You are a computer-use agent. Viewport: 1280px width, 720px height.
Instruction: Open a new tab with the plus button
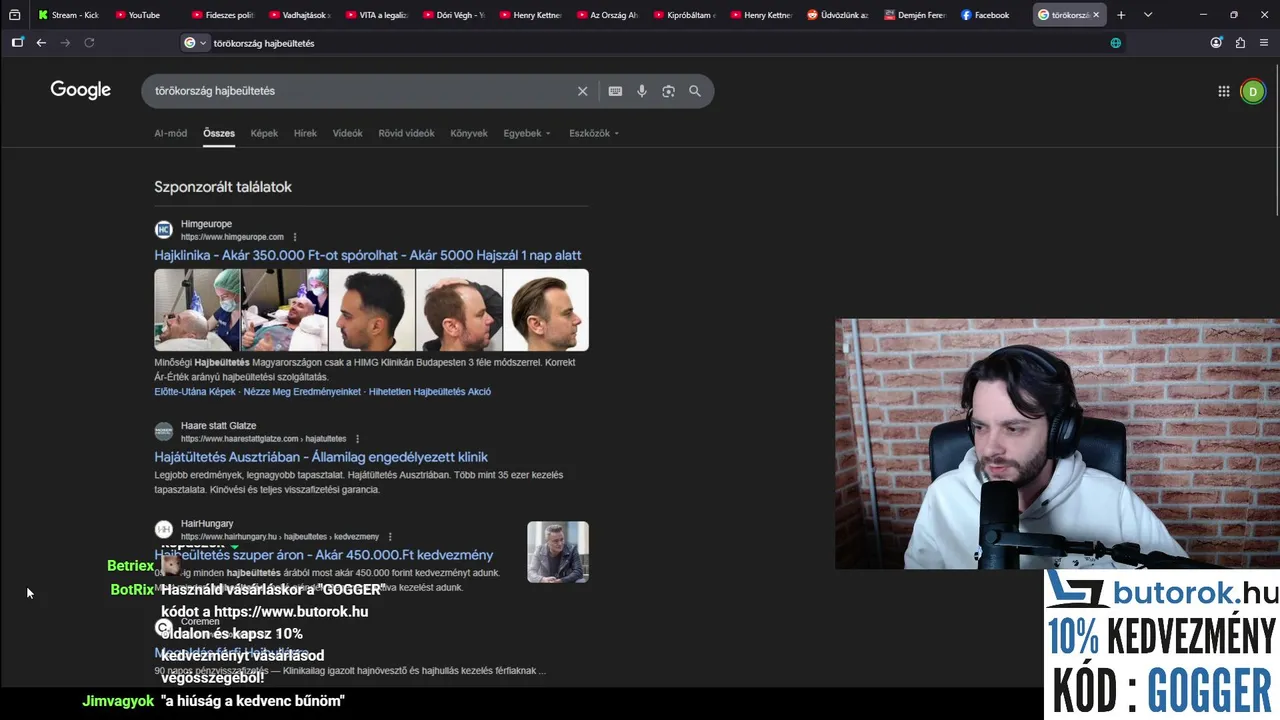tap(1121, 15)
